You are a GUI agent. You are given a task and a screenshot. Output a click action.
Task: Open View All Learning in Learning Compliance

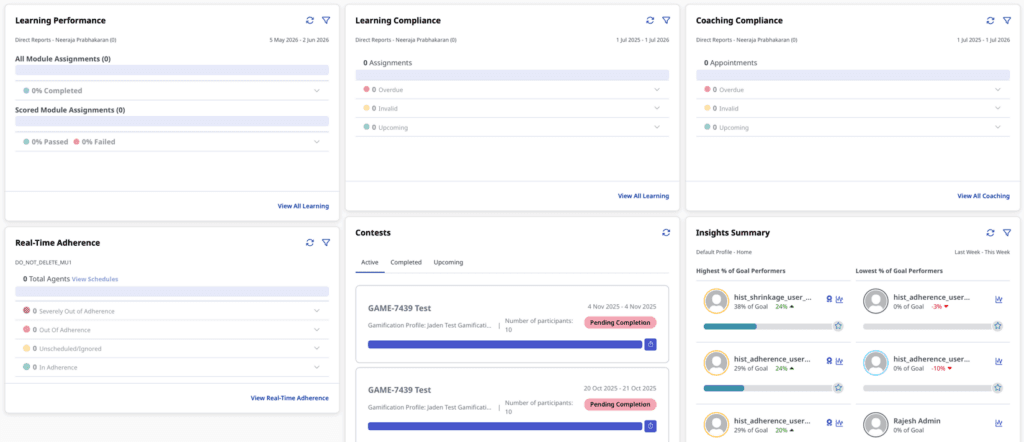point(643,196)
